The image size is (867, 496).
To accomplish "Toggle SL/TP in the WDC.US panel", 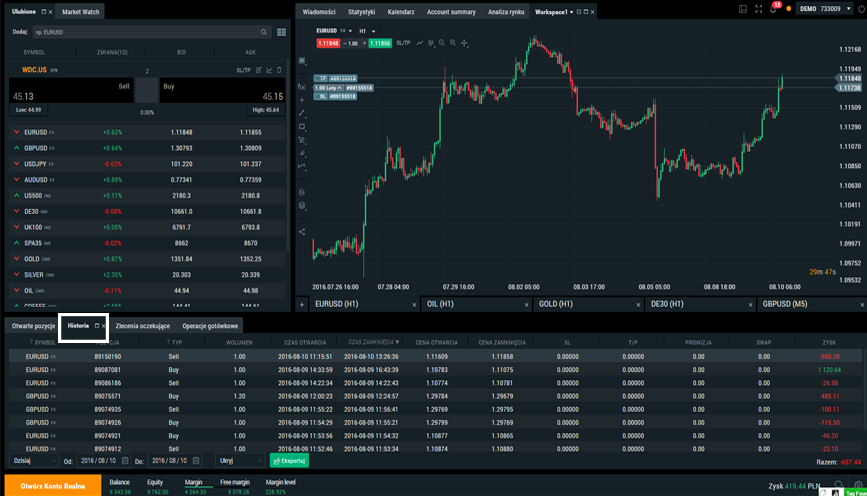I will pos(243,70).
